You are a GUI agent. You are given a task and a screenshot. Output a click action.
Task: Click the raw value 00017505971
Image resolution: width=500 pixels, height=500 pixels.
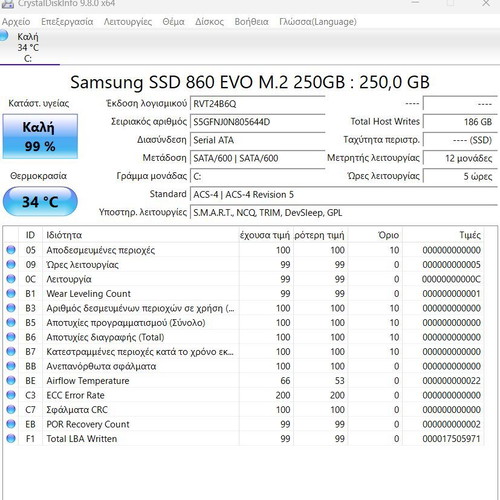click(x=451, y=439)
